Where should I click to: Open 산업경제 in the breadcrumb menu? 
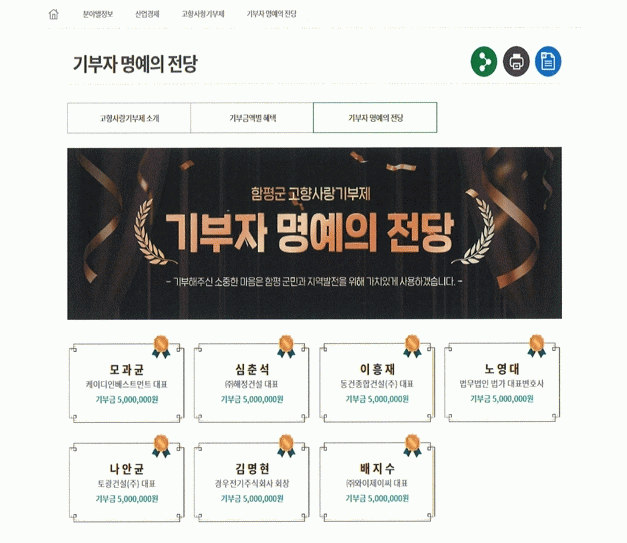pyautogui.click(x=147, y=14)
